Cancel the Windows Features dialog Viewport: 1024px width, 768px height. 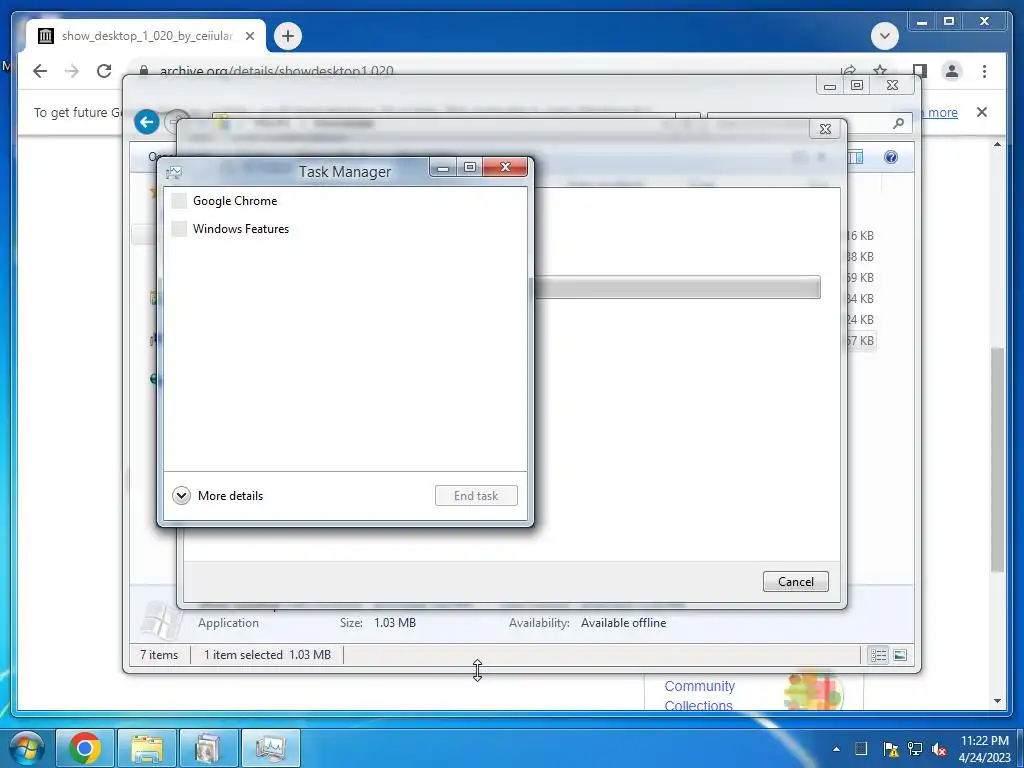pyautogui.click(x=795, y=582)
